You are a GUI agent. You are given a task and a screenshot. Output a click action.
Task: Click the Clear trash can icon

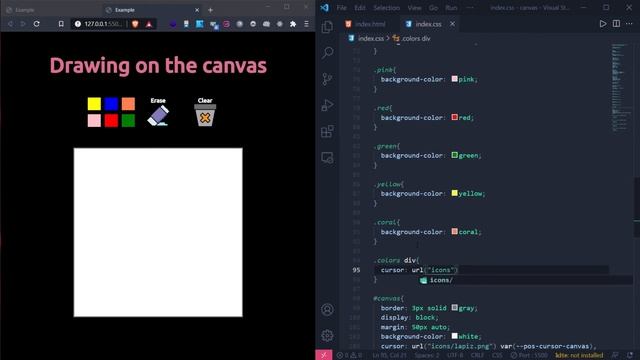tap(205, 116)
